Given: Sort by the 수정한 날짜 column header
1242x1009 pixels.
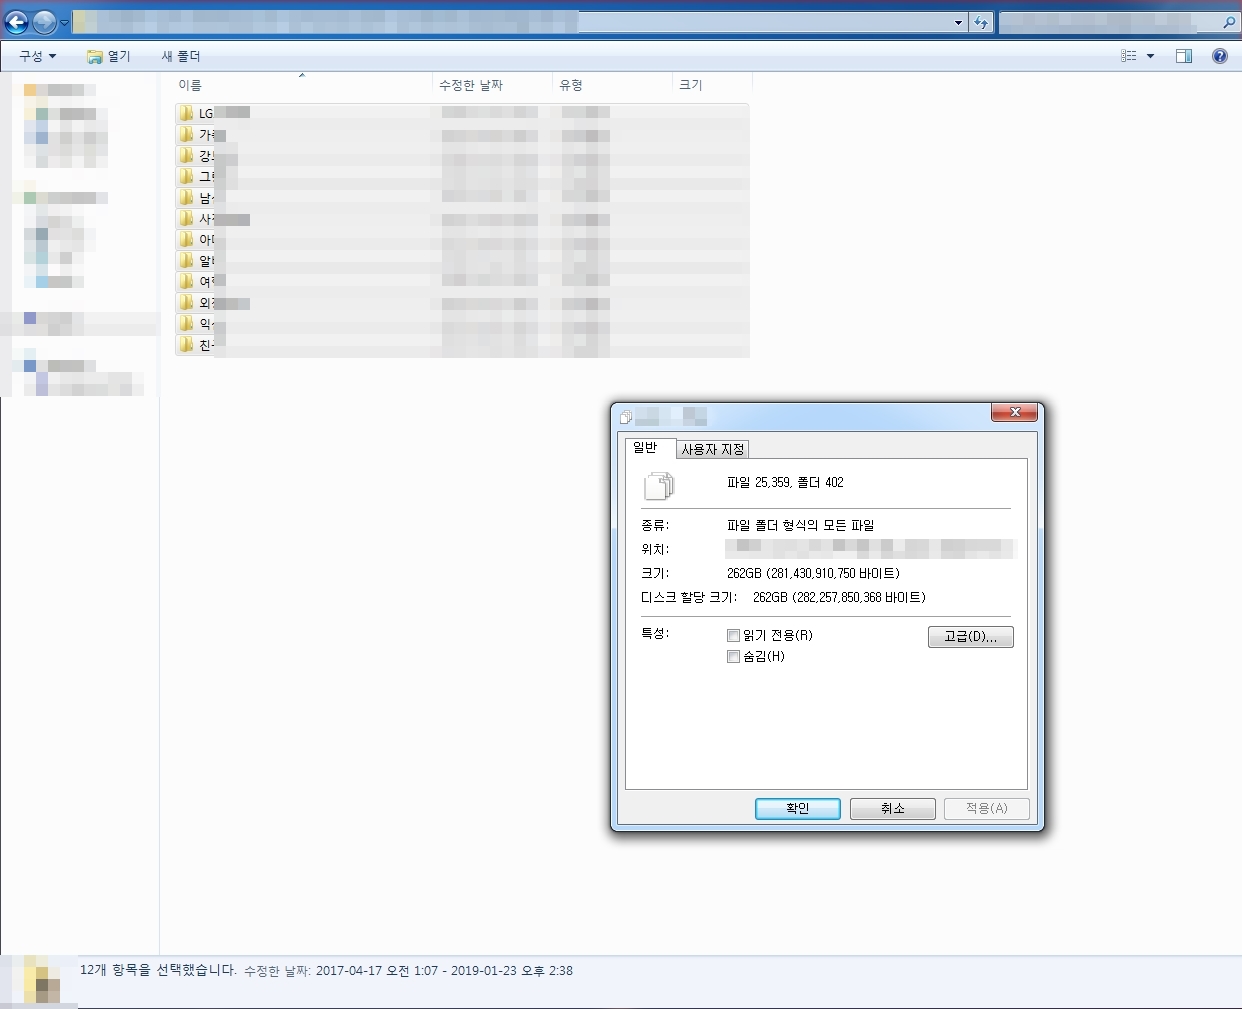Looking at the screenshot, I should (492, 85).
